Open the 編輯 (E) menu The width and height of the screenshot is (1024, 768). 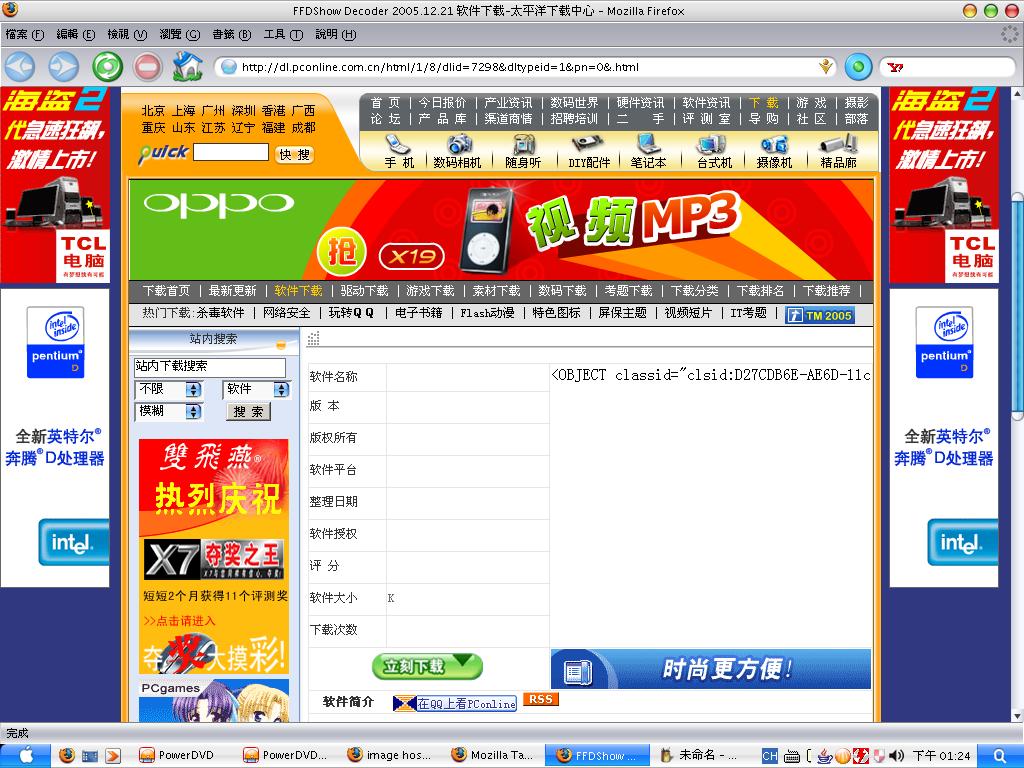click(x=75, y=34)
